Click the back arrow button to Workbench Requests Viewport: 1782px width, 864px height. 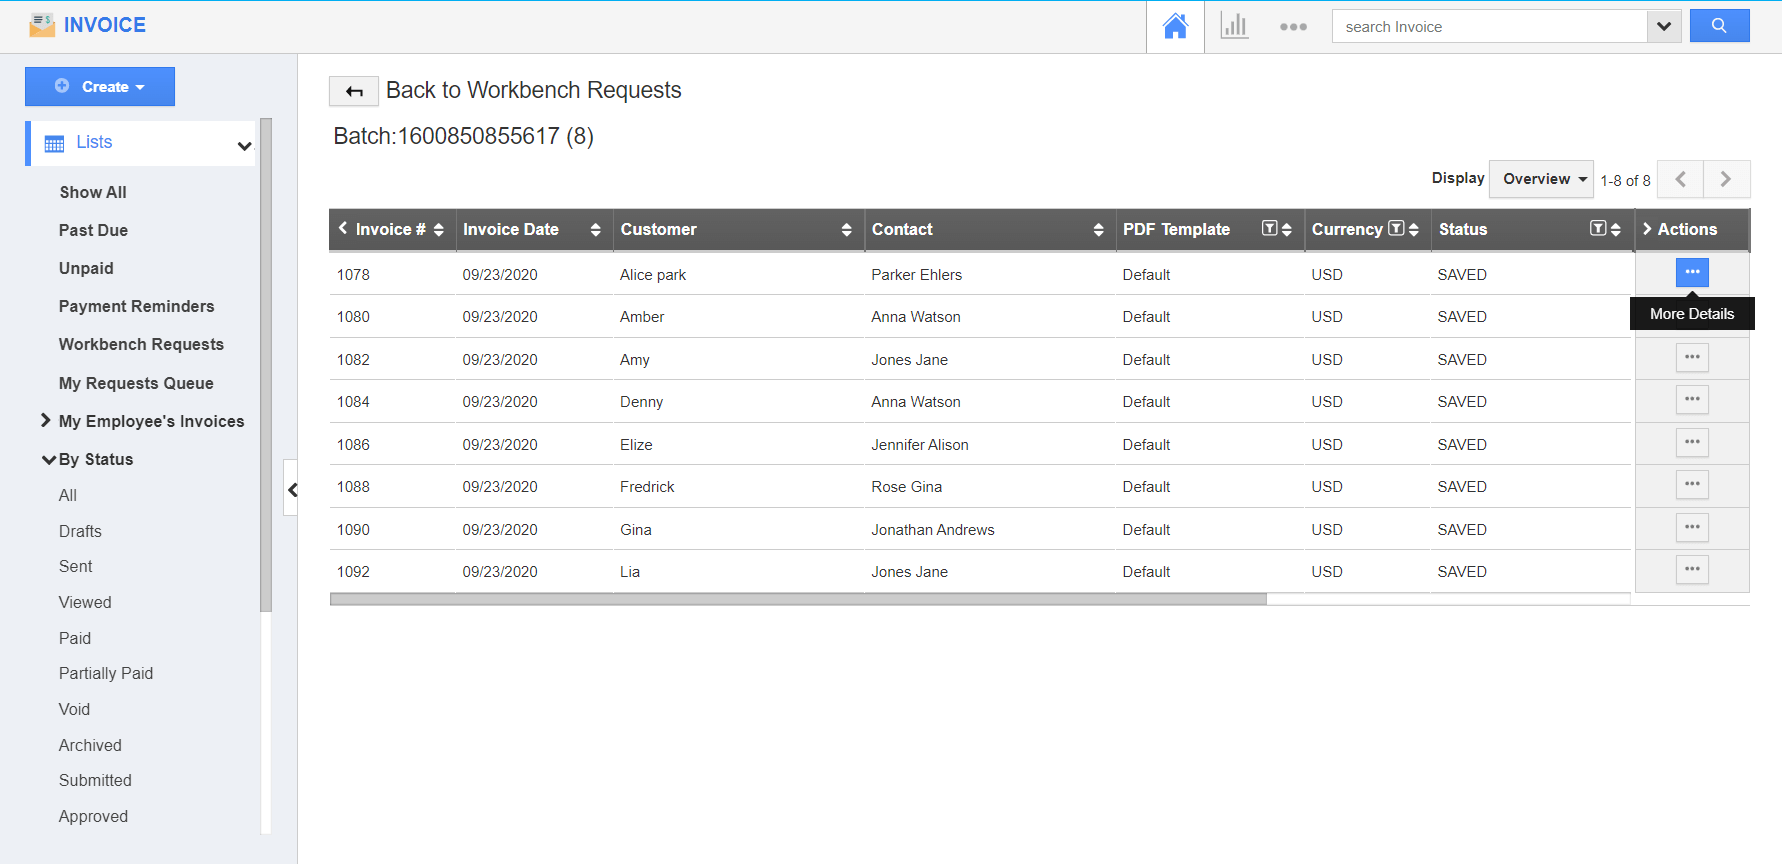(354, 91)
